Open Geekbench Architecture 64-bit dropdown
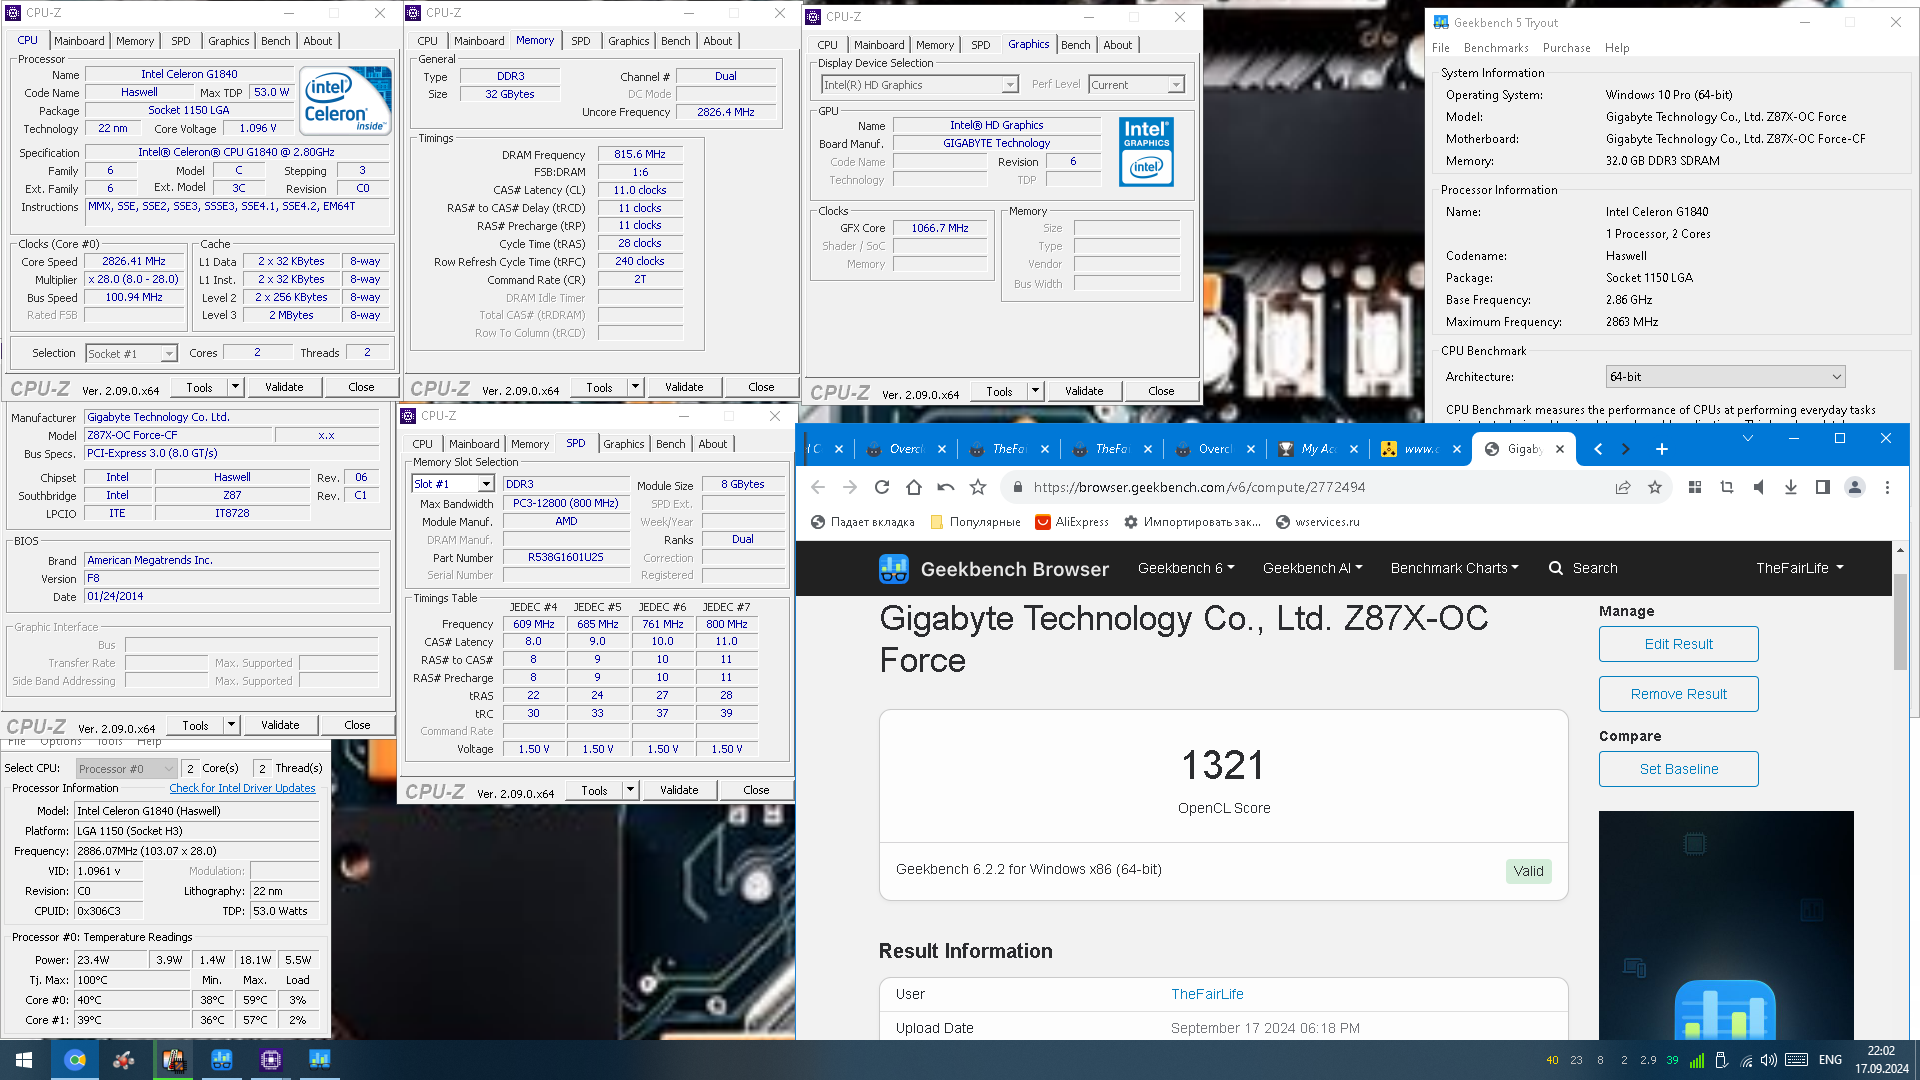The width and height of the screenshot is (1920, 1080). point(1725,377)
